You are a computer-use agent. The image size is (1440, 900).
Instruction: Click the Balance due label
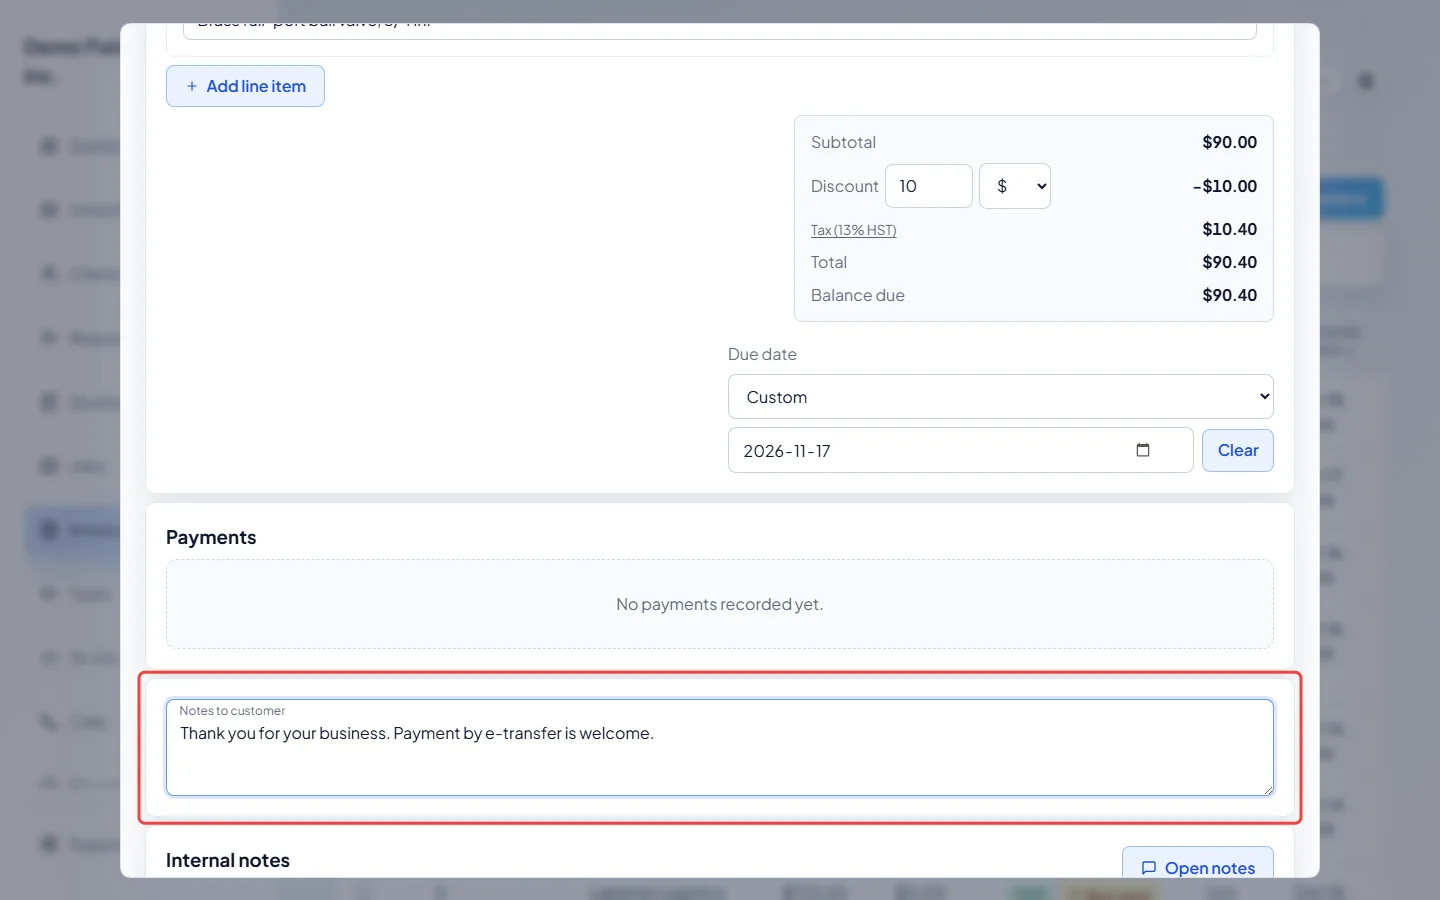[x=857, y=295]
